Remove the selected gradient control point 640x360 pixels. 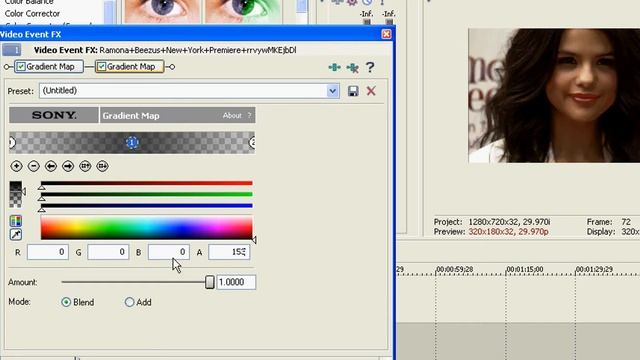pyautogui.click(x=33, y=166)
